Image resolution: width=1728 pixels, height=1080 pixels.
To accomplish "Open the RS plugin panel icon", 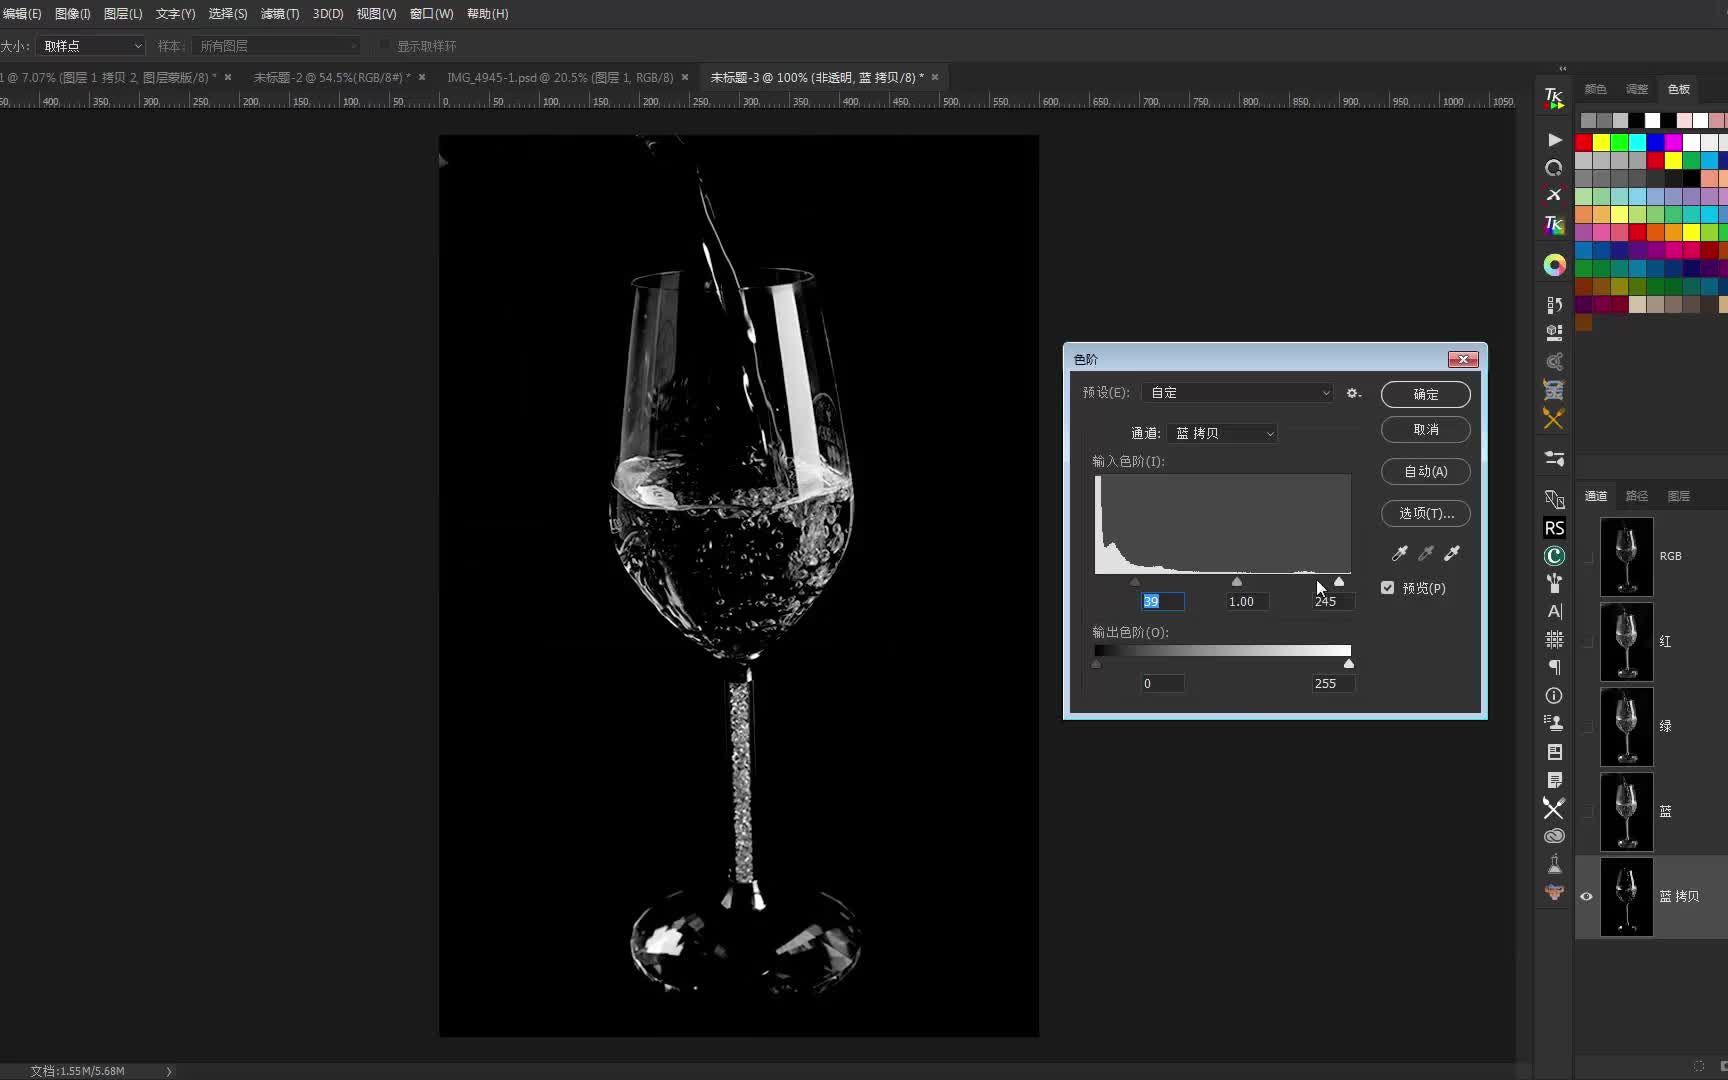I will (1554, 528).
